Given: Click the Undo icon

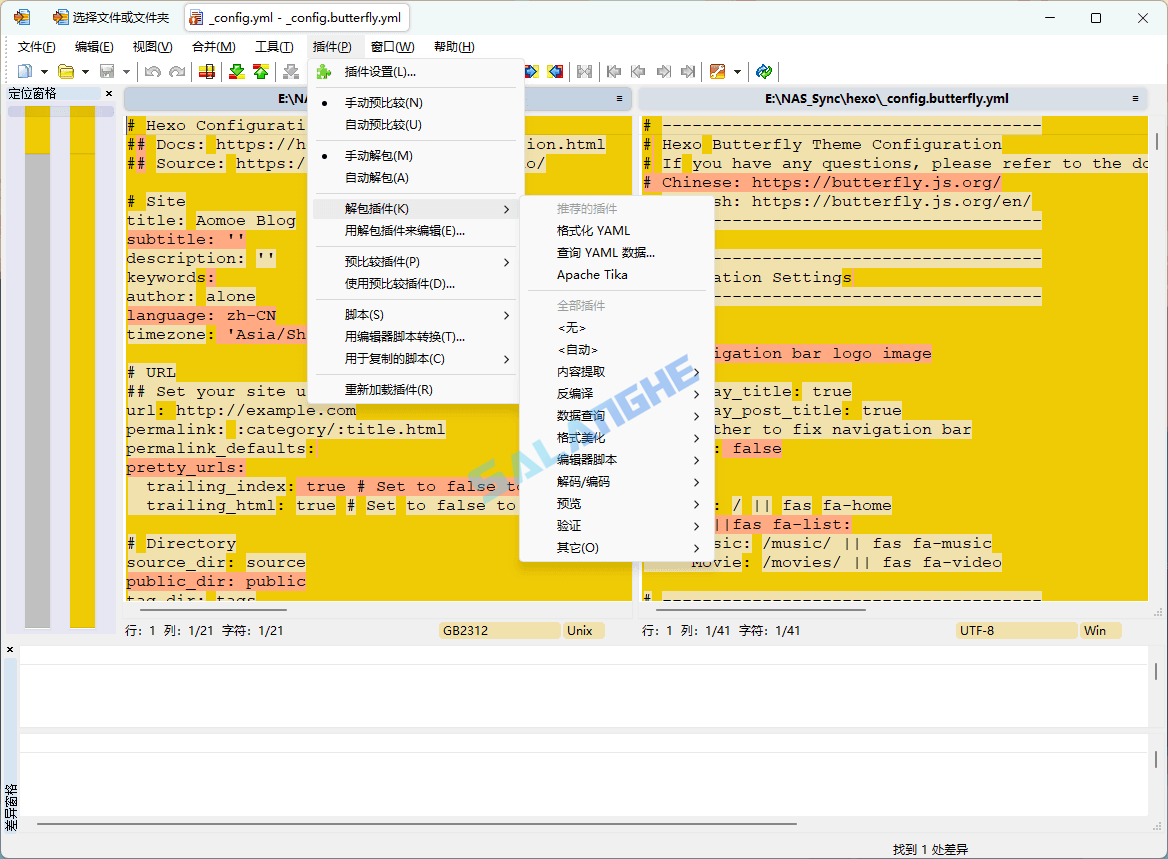Looking at the screenshot, I should (x=152, y=71).
